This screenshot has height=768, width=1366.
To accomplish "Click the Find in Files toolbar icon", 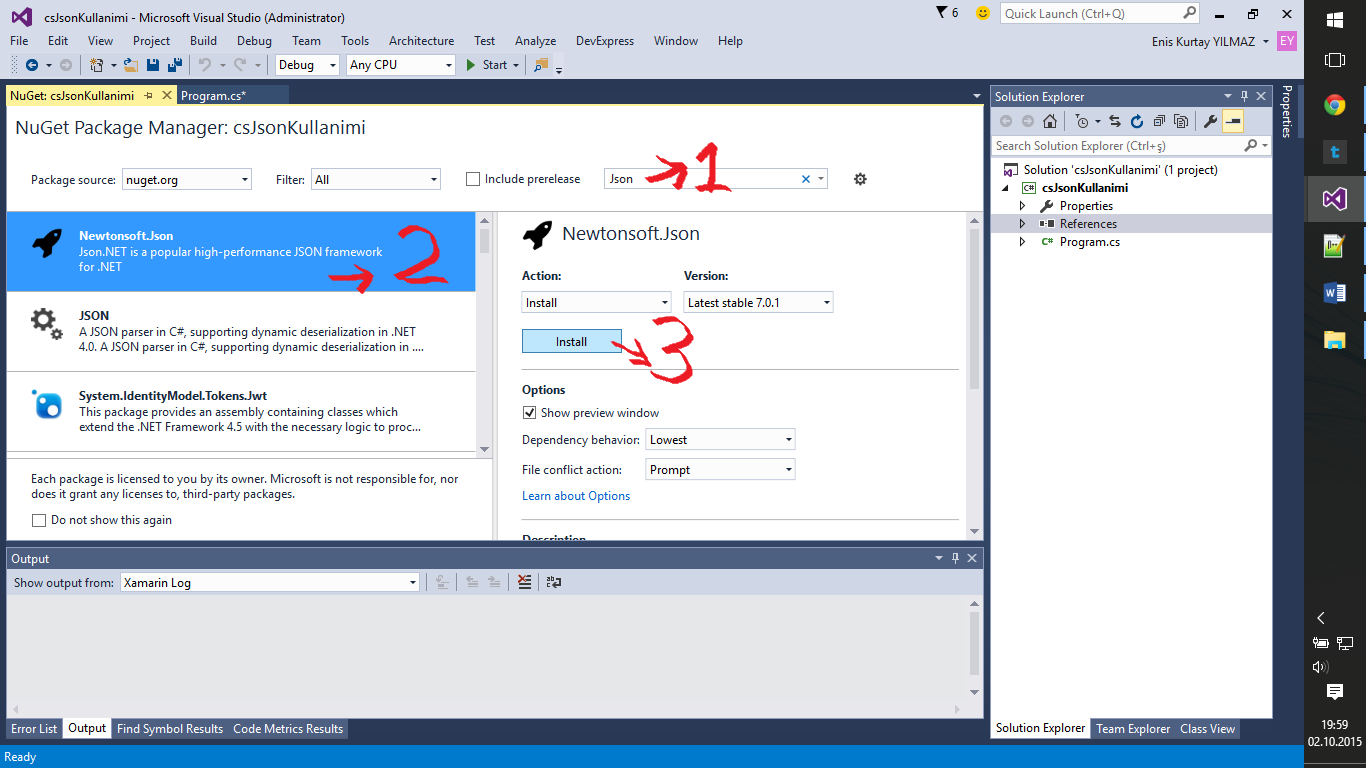I will [541, 64].
